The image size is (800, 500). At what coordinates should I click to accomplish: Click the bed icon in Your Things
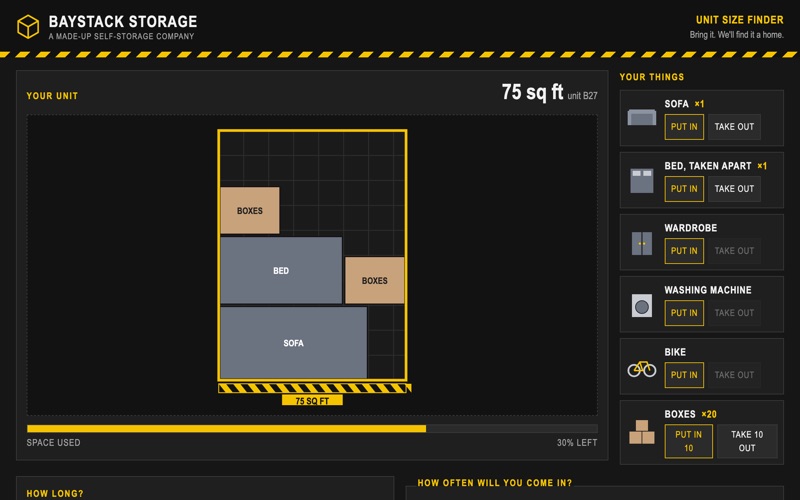tap(641, 181)
